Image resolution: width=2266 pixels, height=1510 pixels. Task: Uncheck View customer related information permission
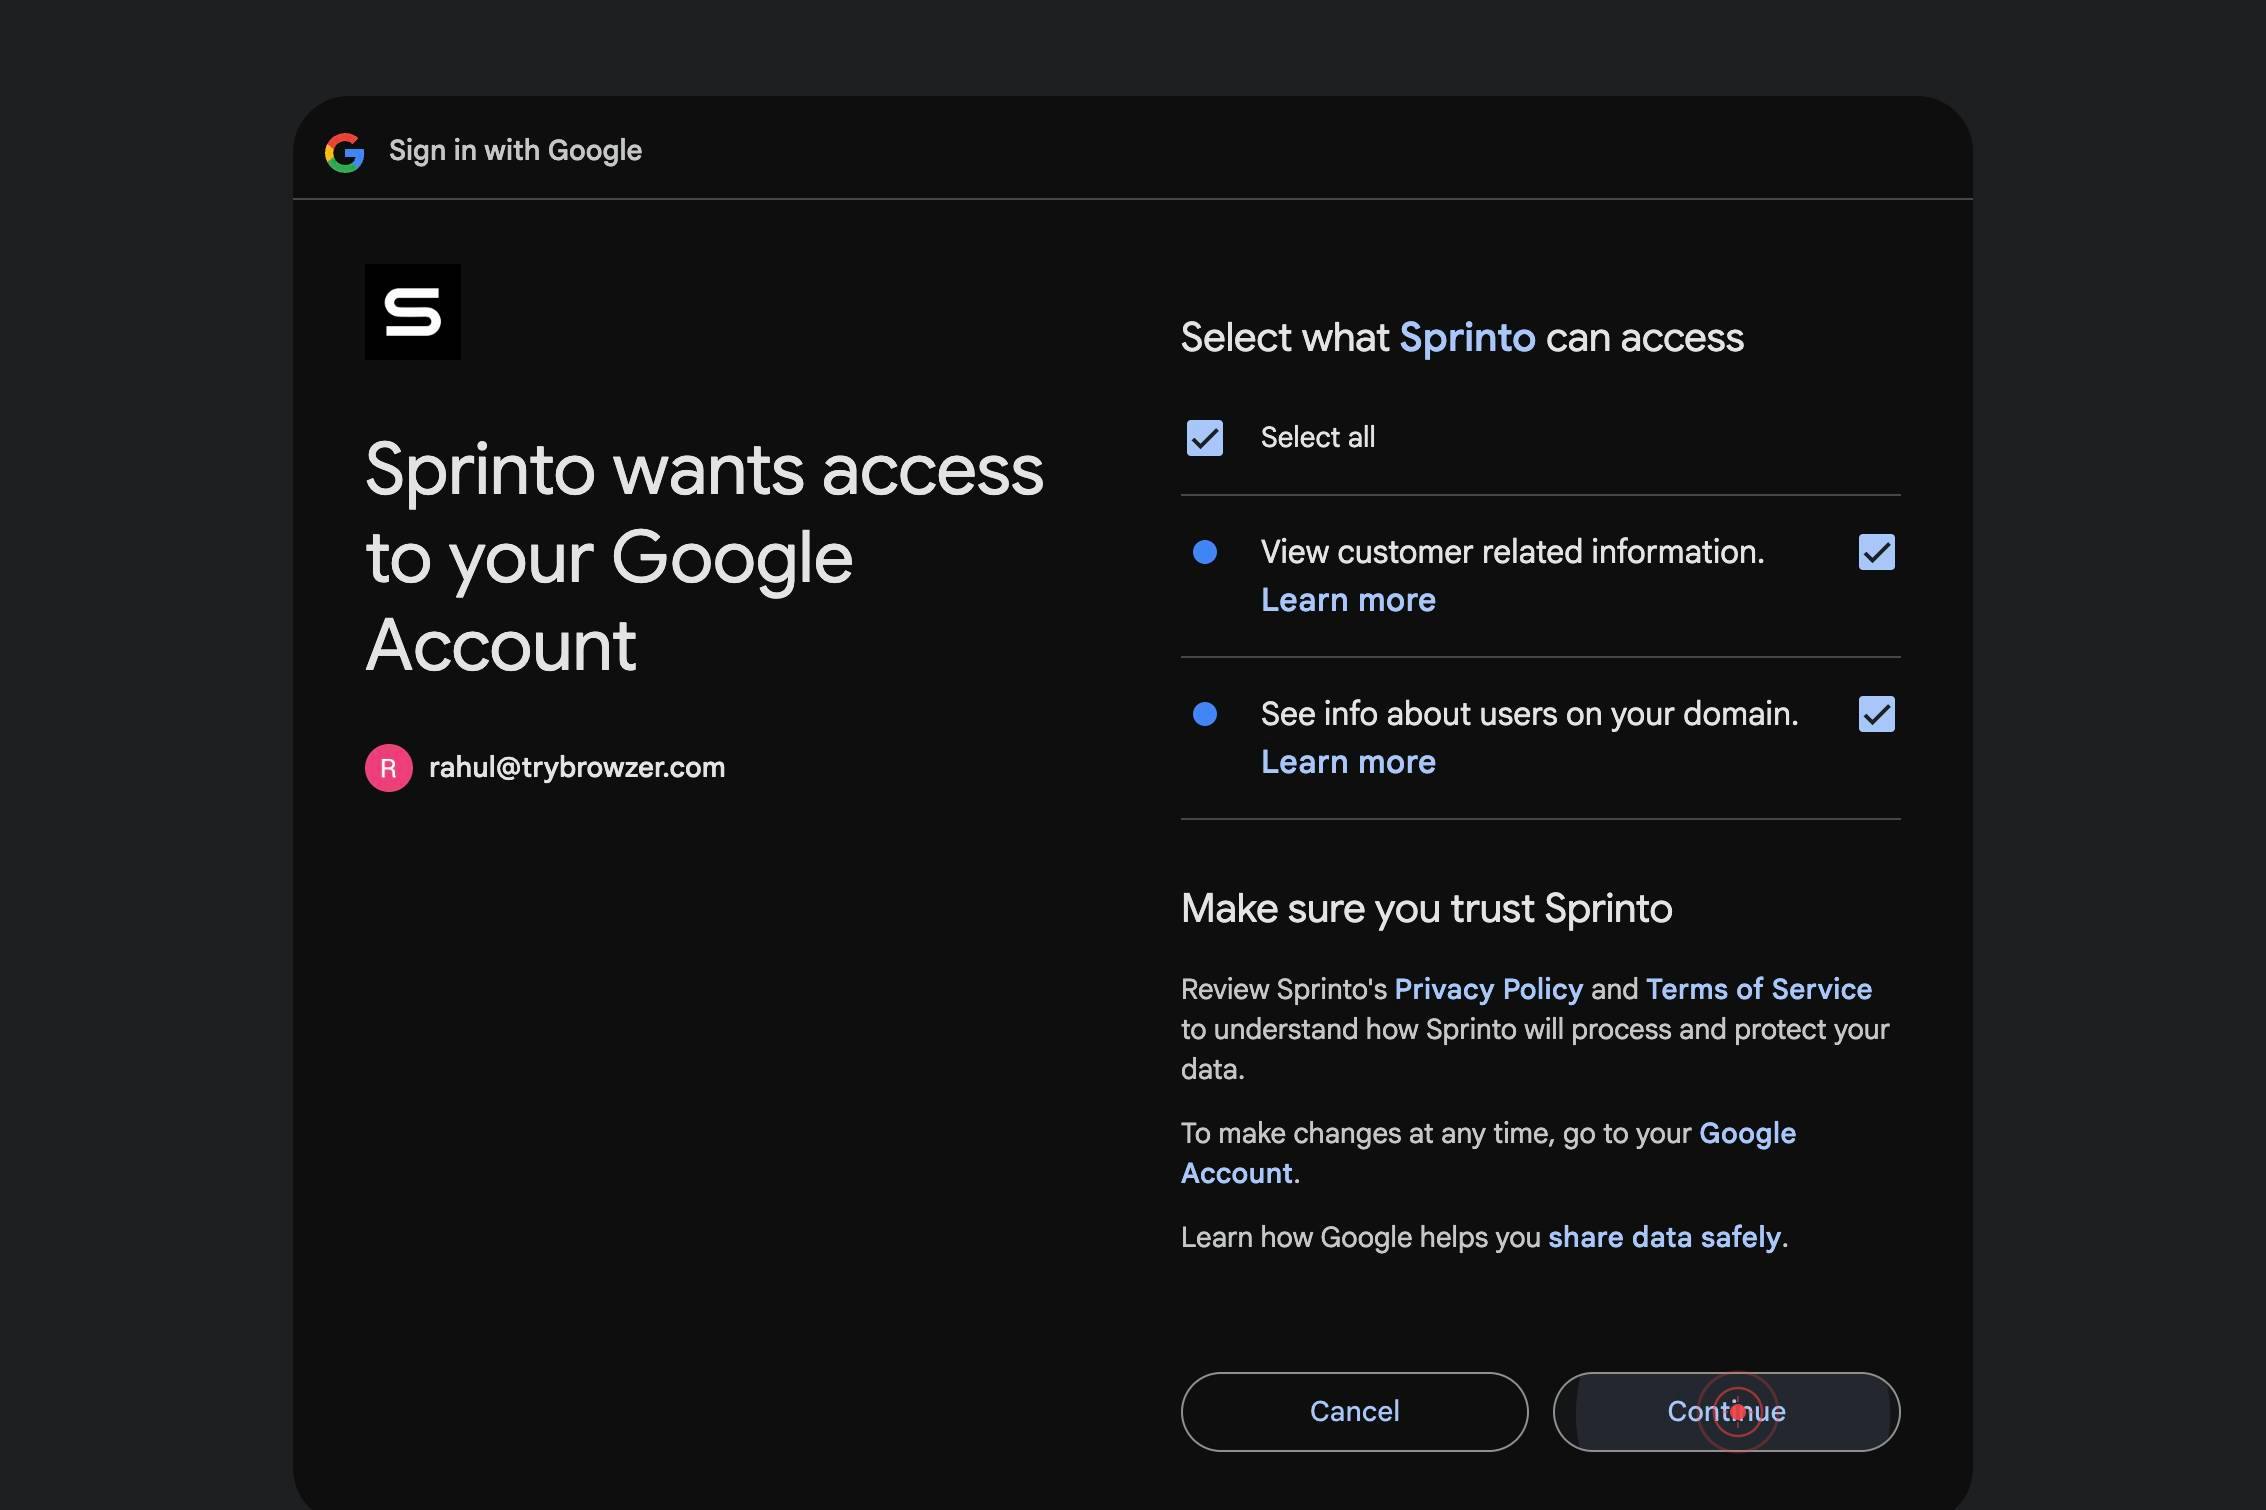point(1877,552)
